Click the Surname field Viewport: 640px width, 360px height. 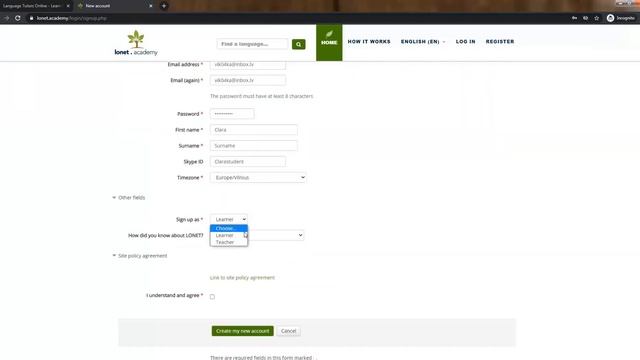(253, 146)
